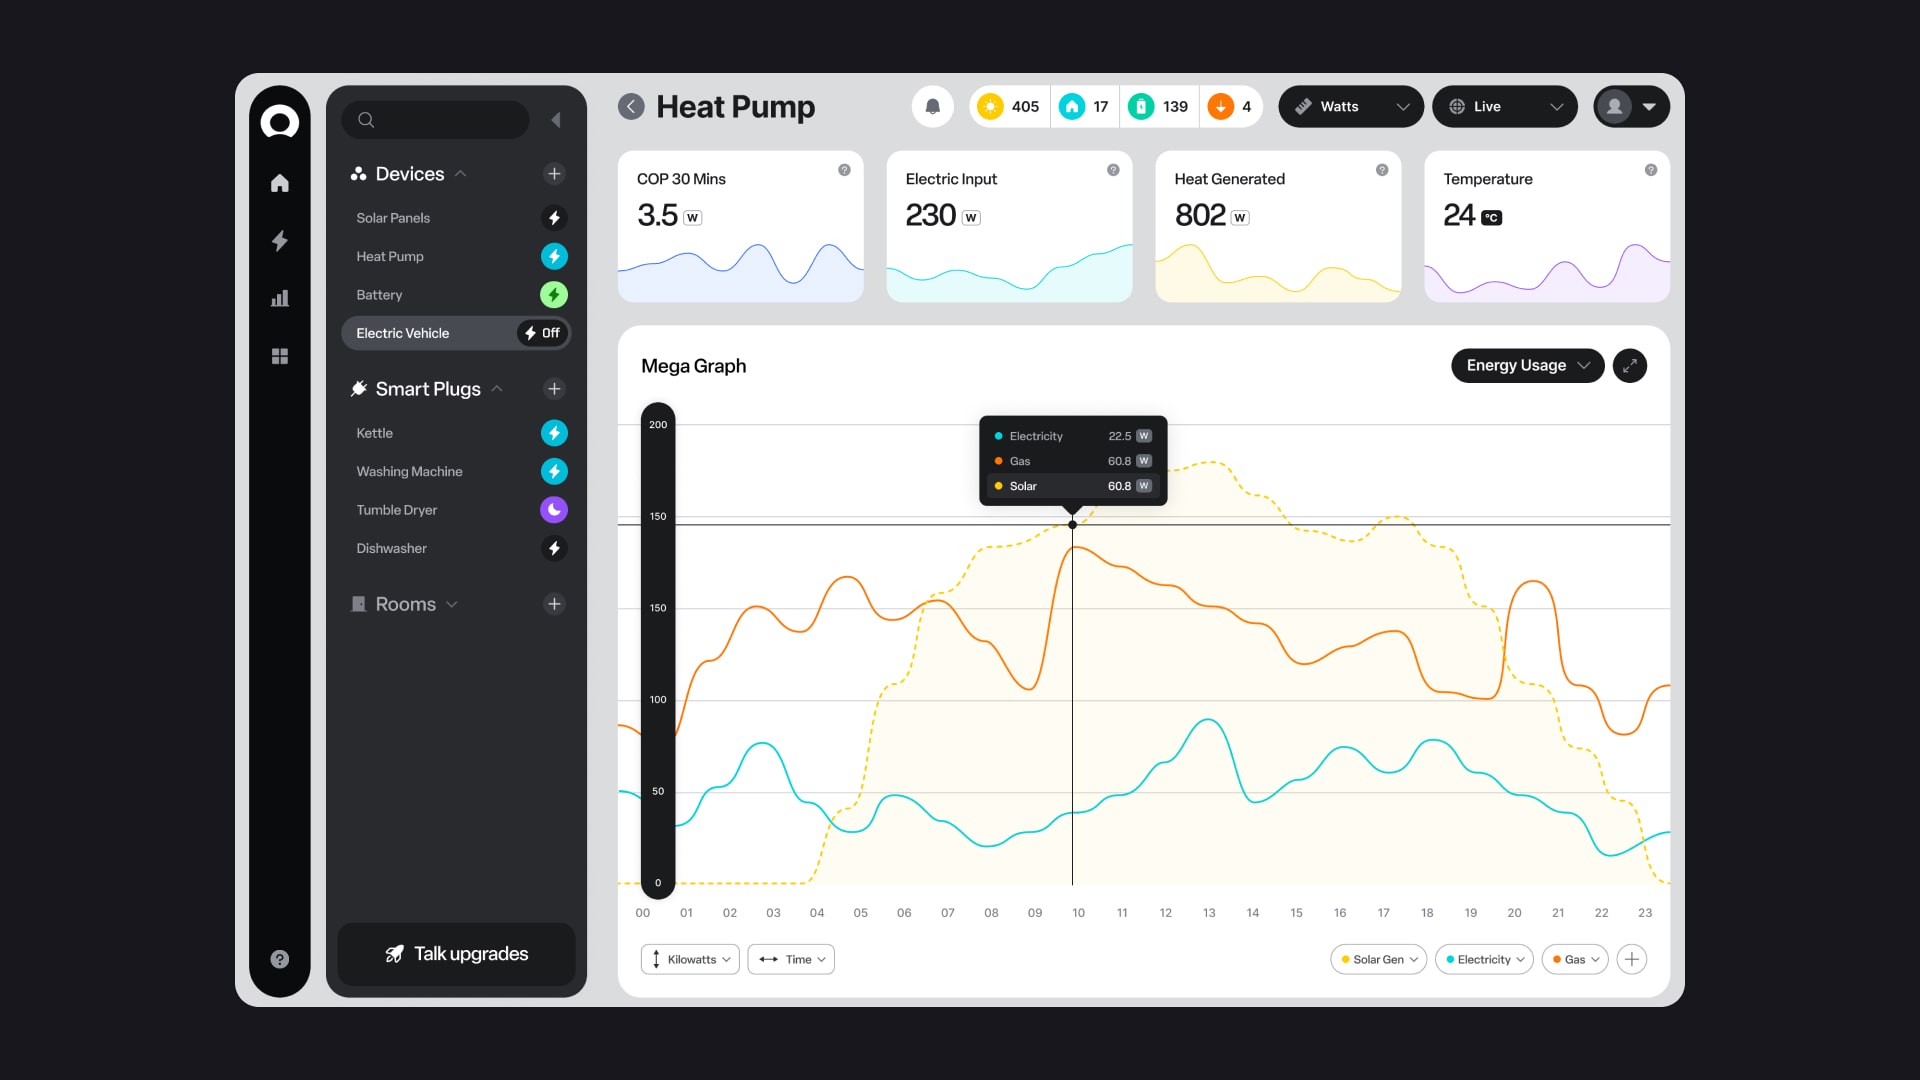
Task: Click the Talk upgrades button
Action: 457,954
